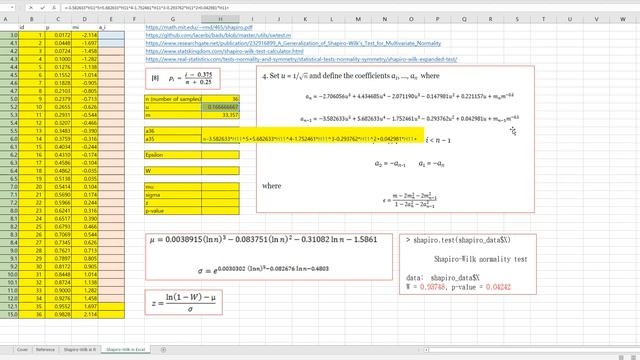Click the mu label cell
The height and width of the screenshot is (360, 640).
tap(173, 187)
